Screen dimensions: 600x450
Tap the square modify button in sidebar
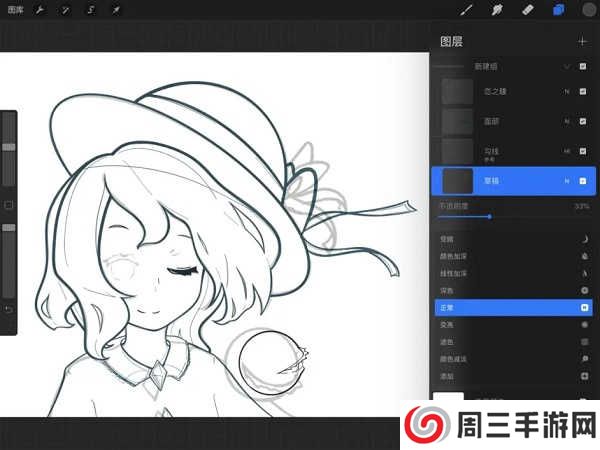coord(8,205)
